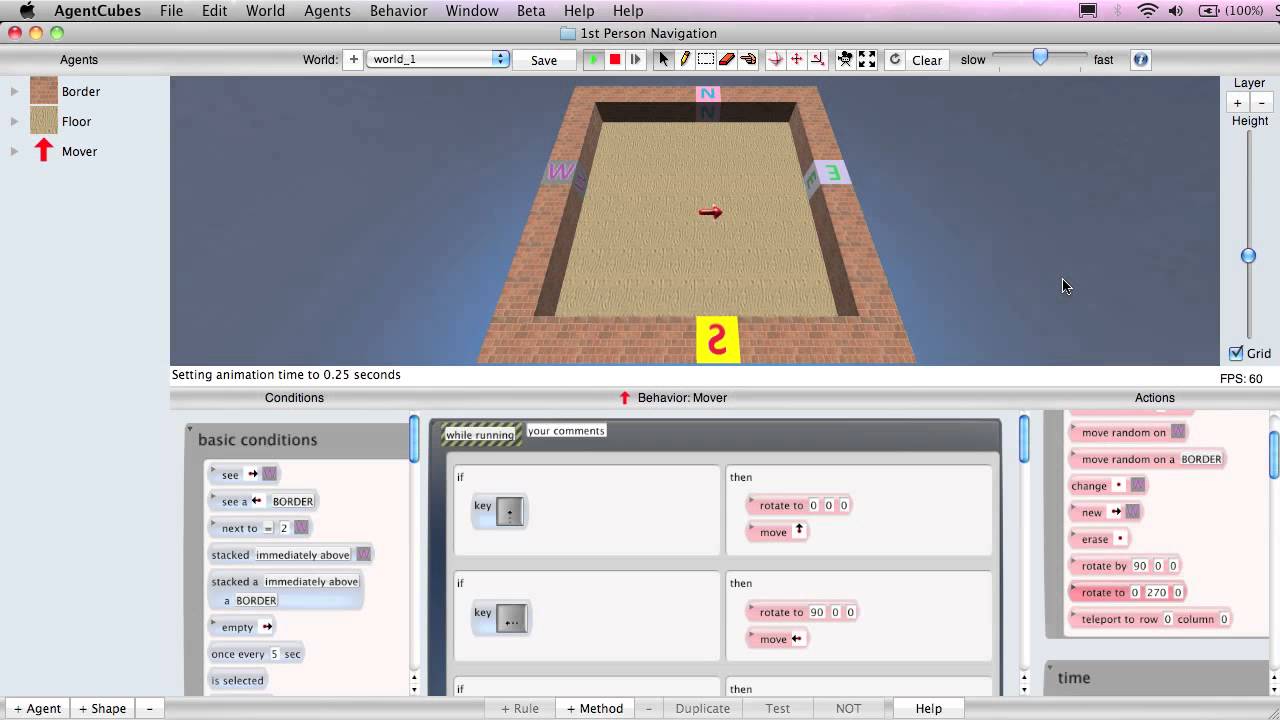Screen dimensions: 1280x720
Task: Expand the 'rotate to 0 270 0' action
Action: pos(1073,586)
